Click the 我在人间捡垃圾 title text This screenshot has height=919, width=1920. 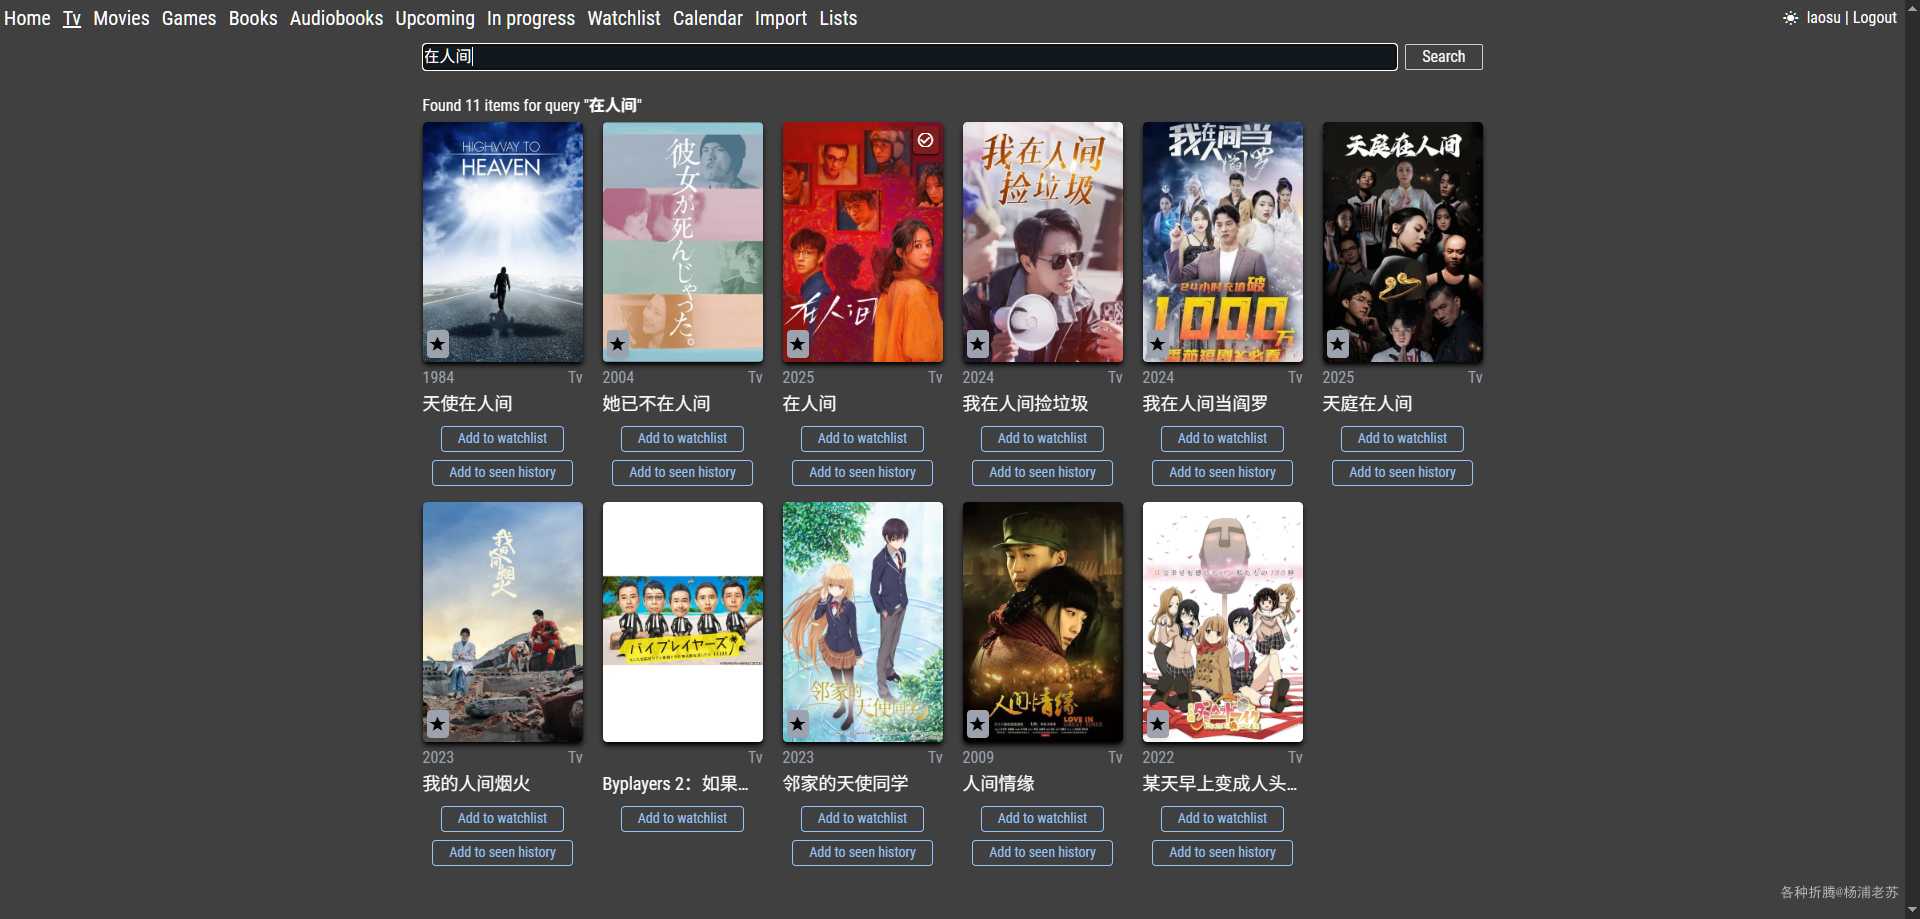pos(1025,404)
